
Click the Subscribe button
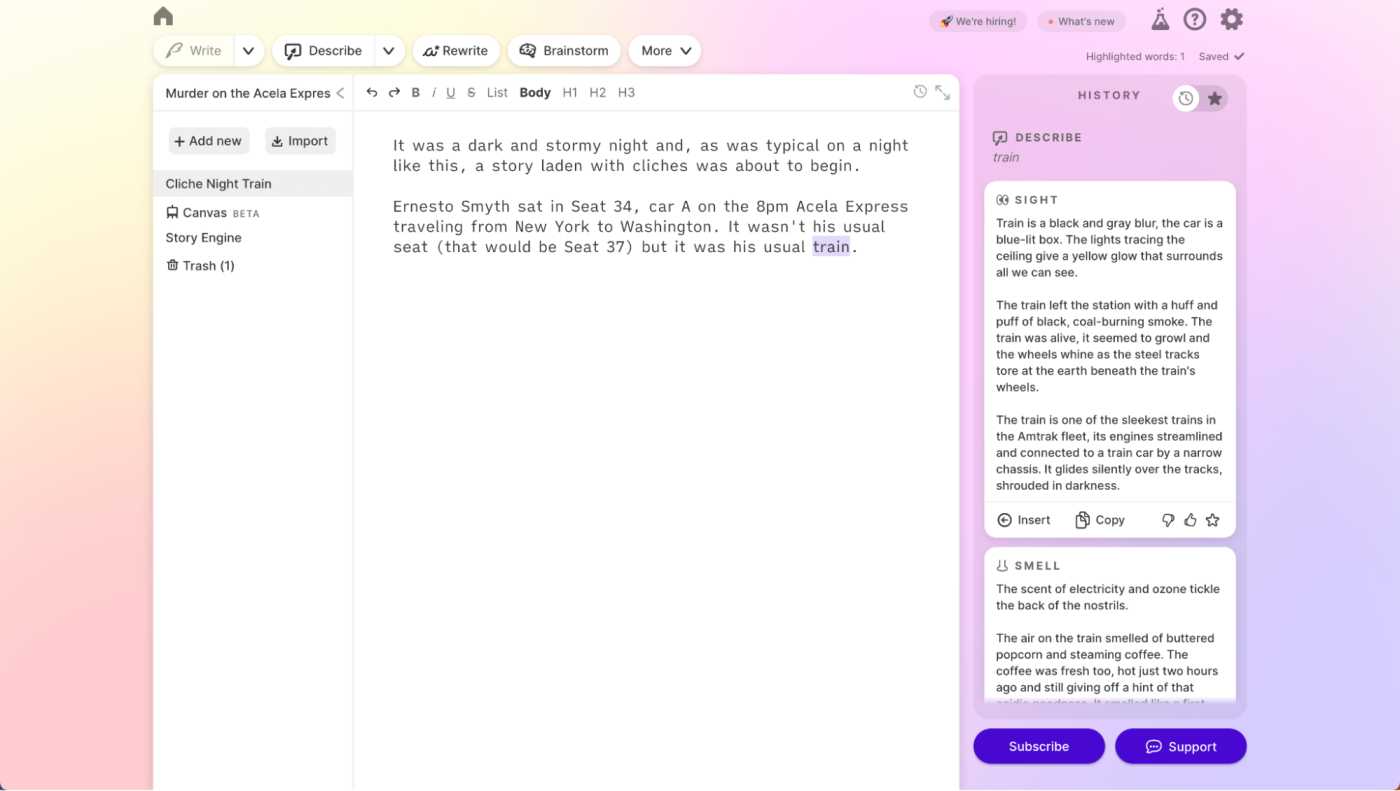pyautogui.click(x=1039, y=746)
